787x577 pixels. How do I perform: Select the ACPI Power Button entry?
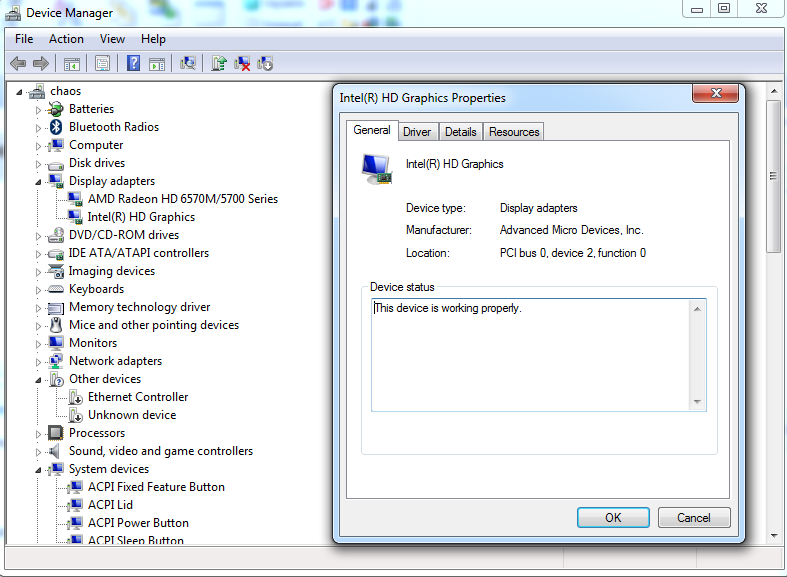(x=139, y=523)
